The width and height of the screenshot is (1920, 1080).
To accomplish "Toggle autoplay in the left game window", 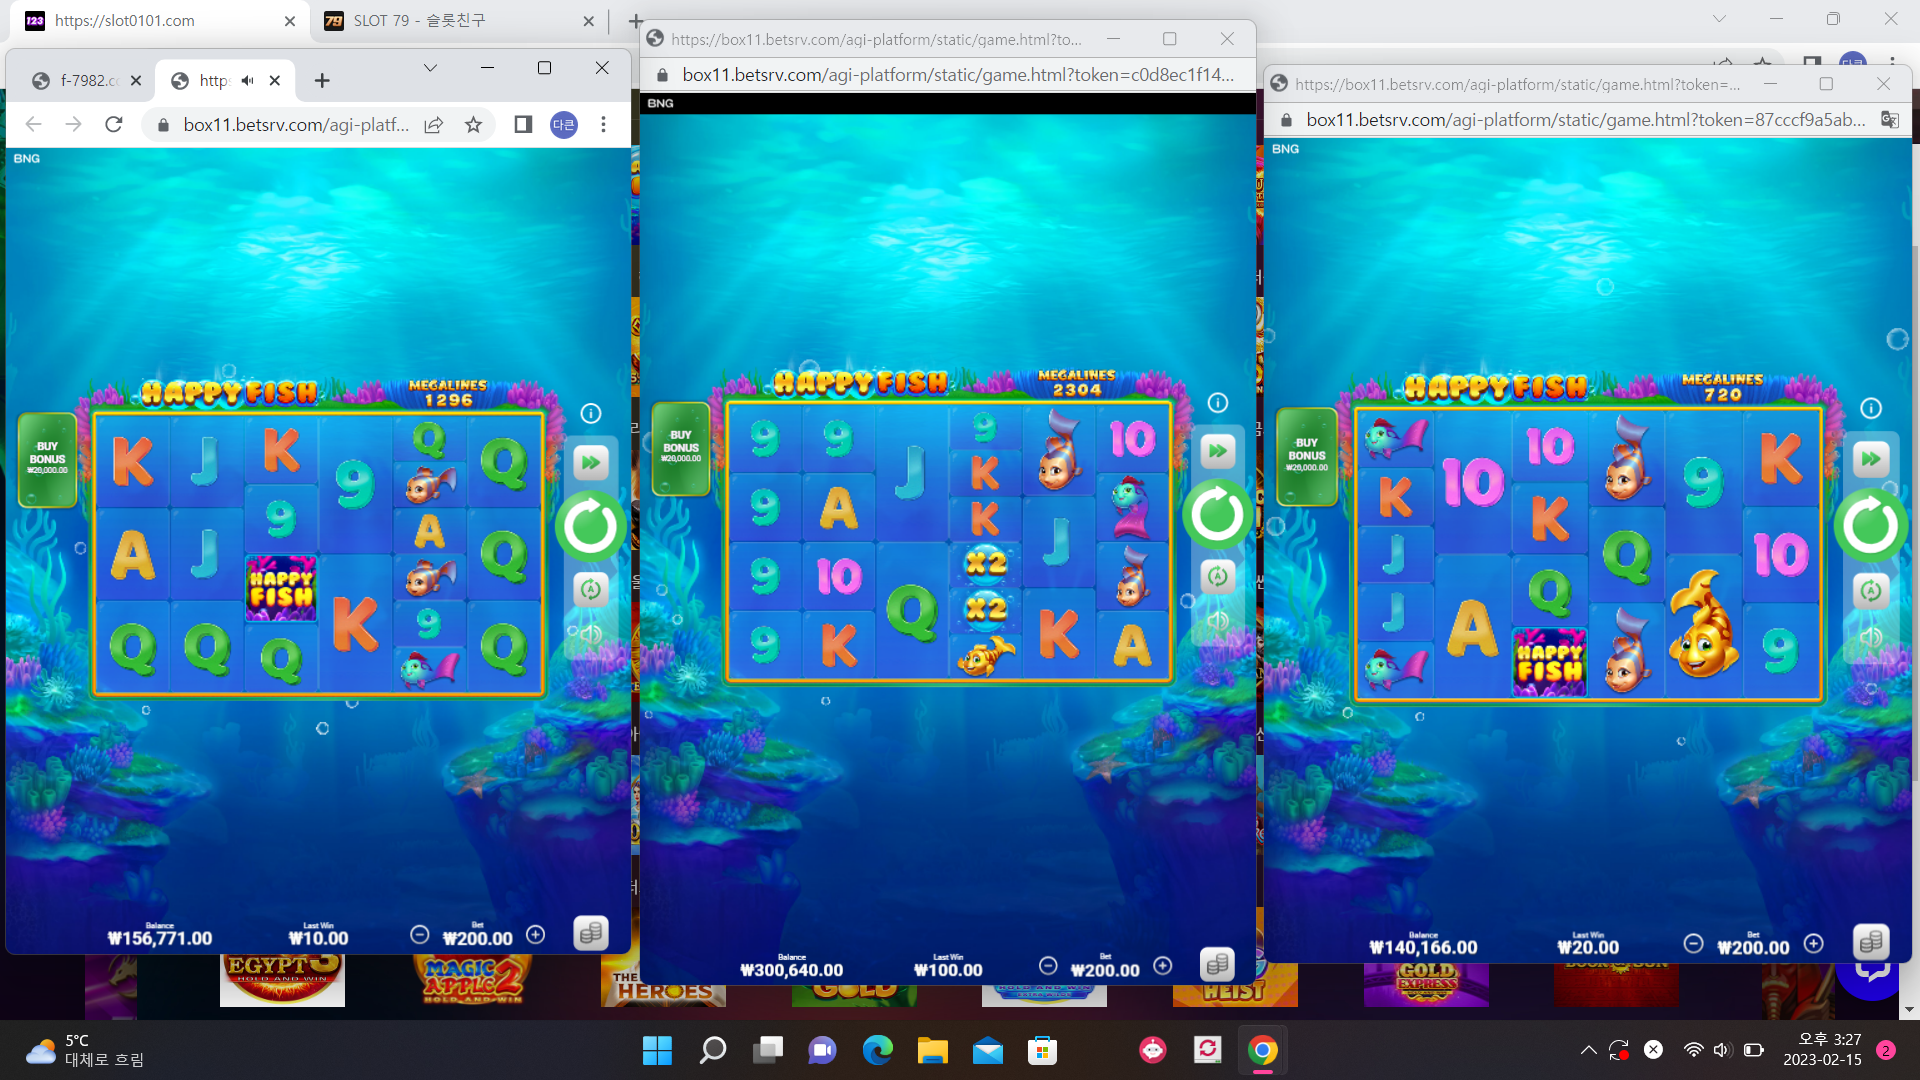I will (x=591, y=589).
